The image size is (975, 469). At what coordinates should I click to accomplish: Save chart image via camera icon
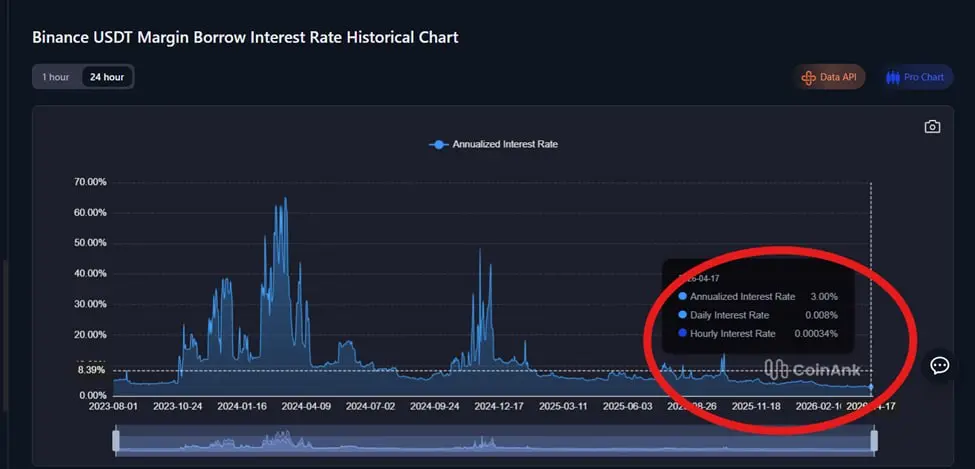(x=932, y=127)
